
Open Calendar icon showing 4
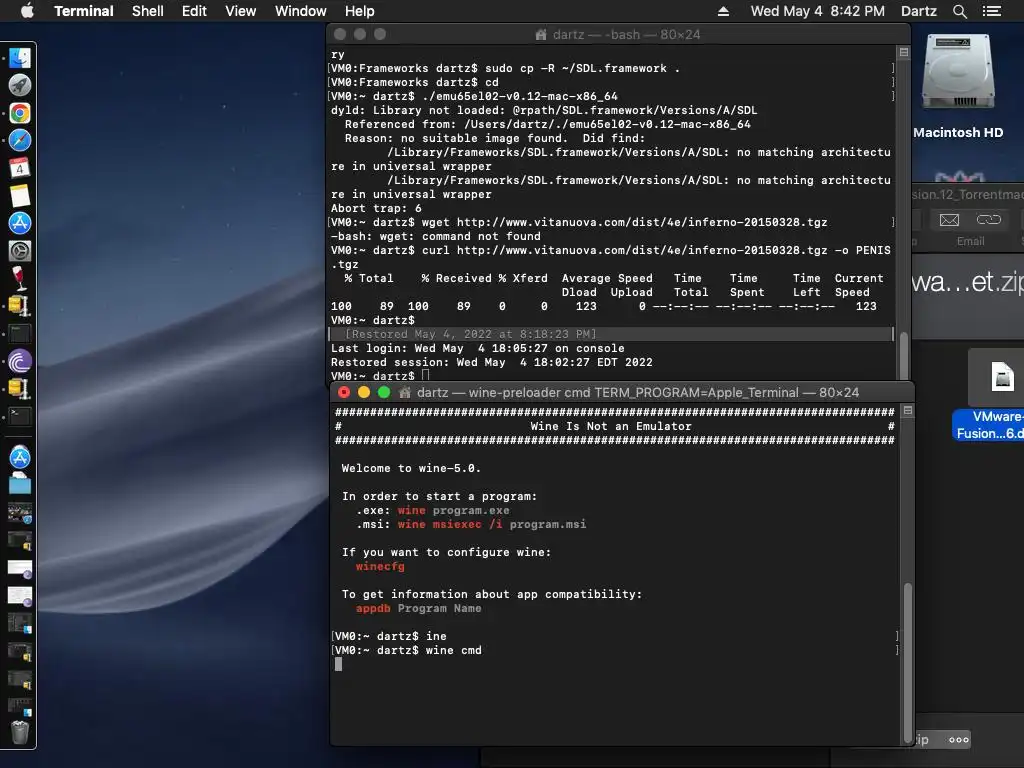20,168
